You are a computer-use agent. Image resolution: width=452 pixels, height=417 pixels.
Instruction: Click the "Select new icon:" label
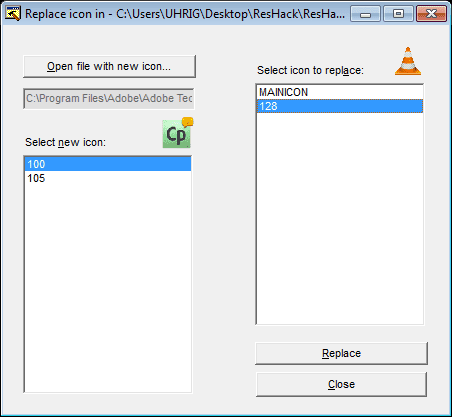click(x=66, y=142)
